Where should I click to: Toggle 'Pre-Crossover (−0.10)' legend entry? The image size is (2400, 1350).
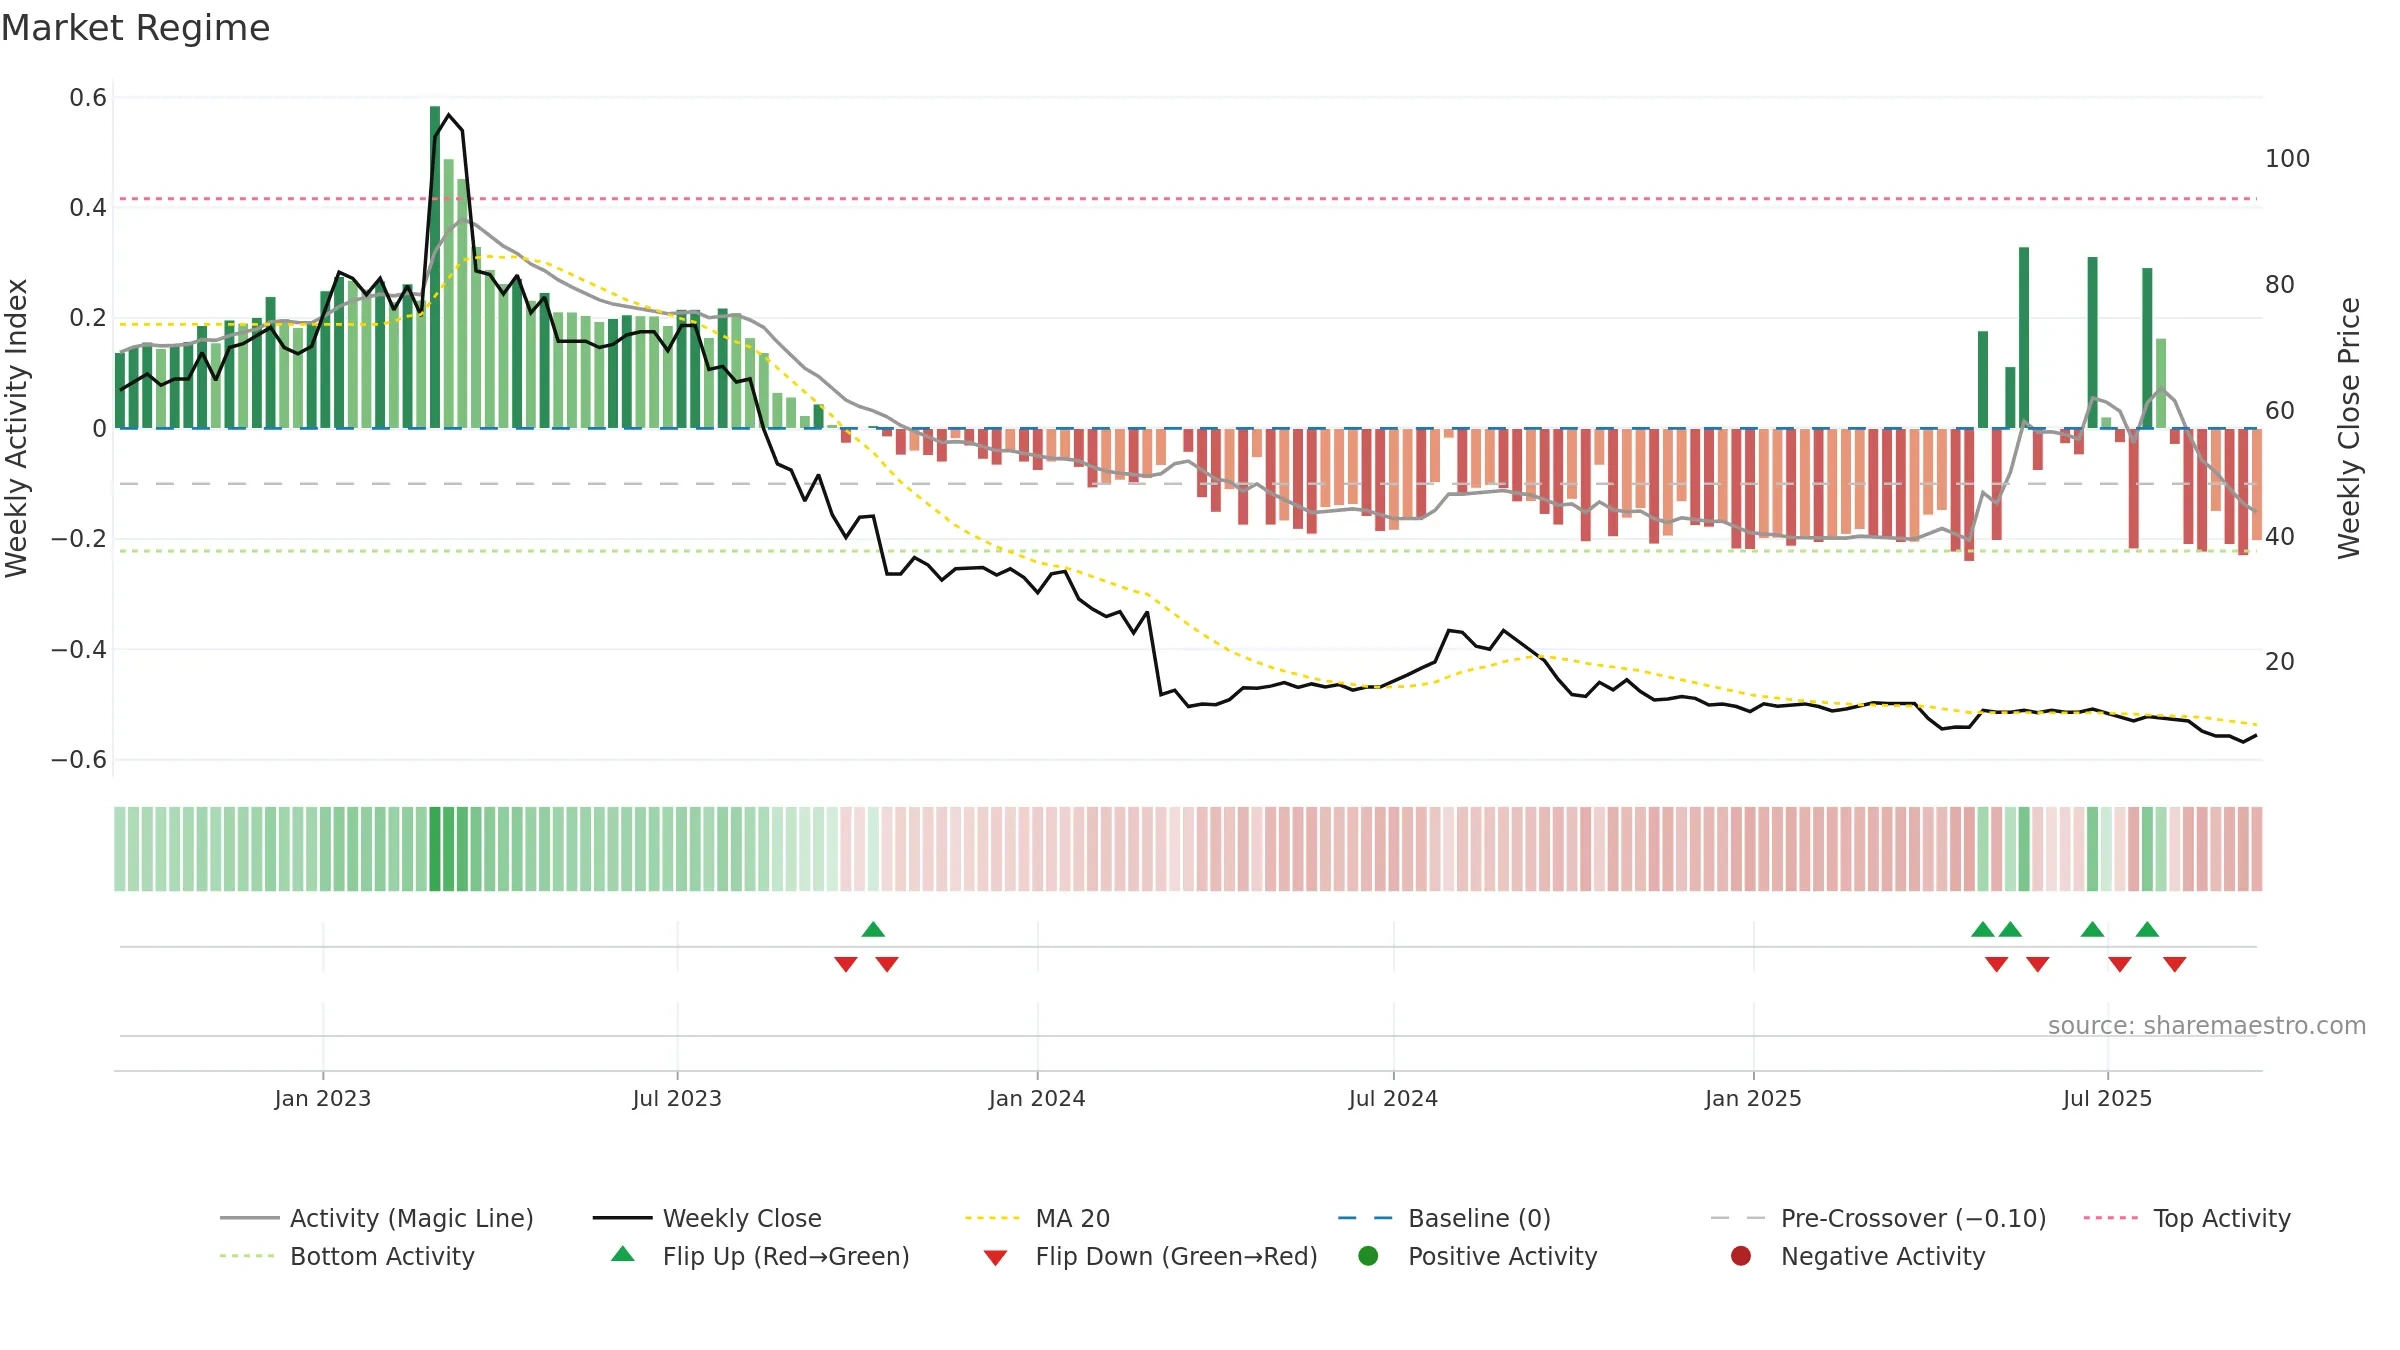[x=1879, y=1218]
